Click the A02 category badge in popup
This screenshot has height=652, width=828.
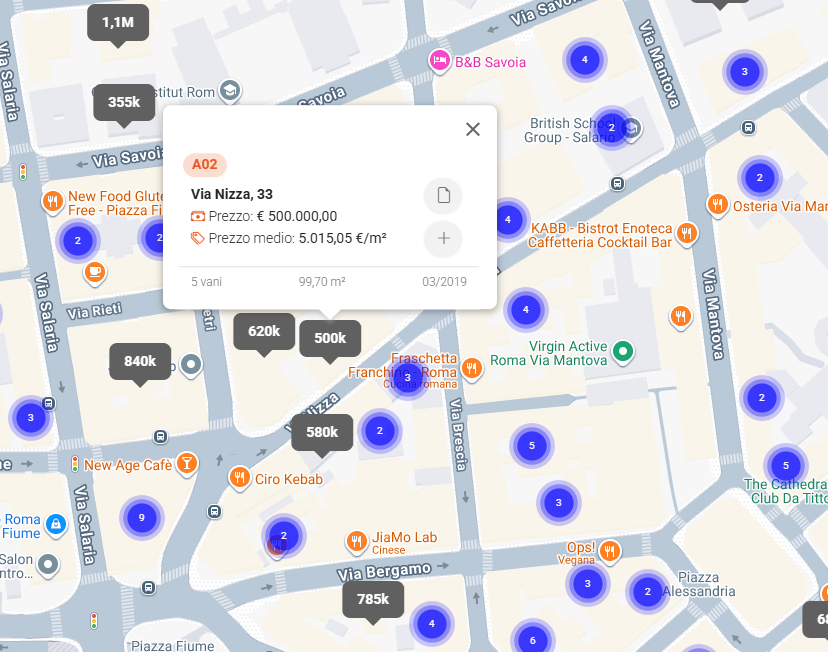205,165
